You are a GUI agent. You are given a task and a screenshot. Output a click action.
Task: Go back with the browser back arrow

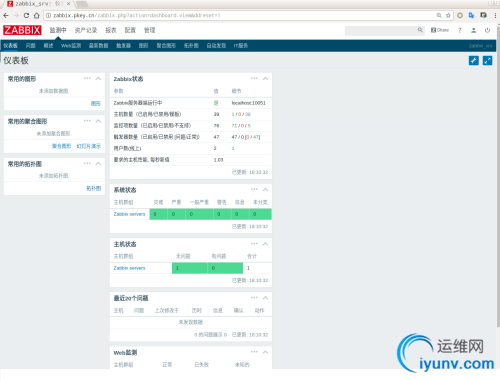[x=6, y=15]
